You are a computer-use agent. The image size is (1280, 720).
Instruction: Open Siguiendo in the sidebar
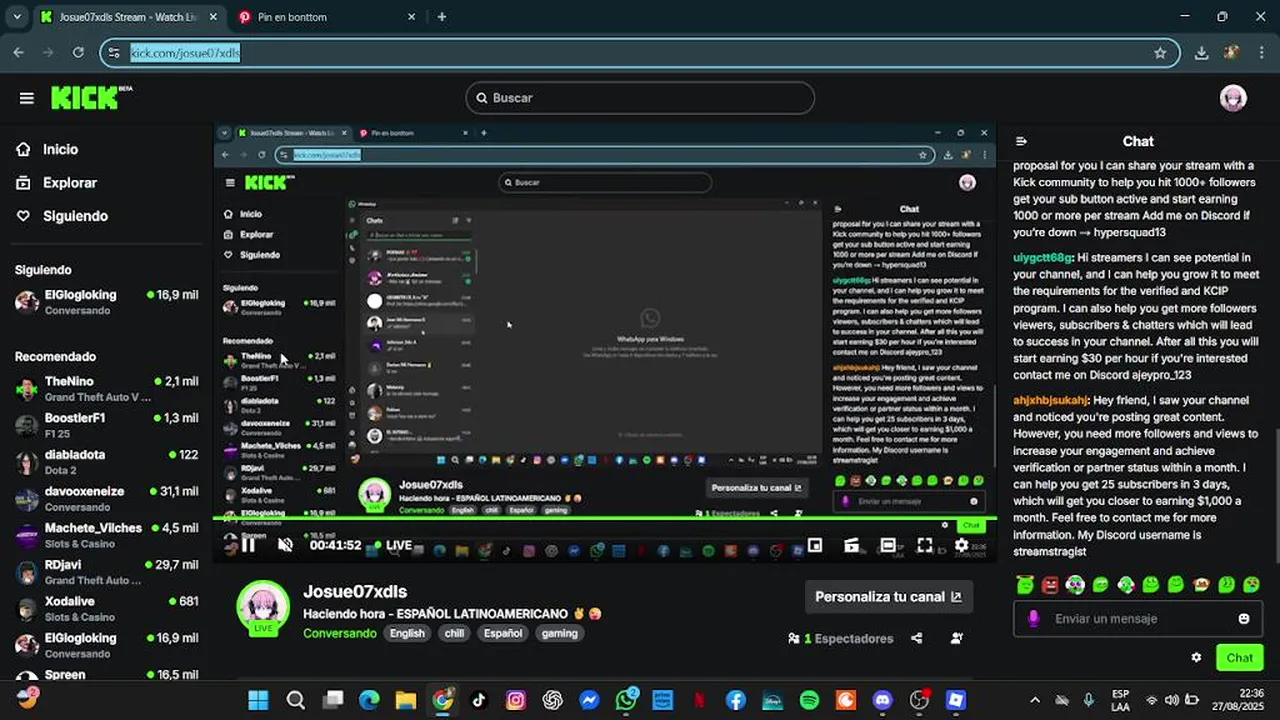point(75,216)
